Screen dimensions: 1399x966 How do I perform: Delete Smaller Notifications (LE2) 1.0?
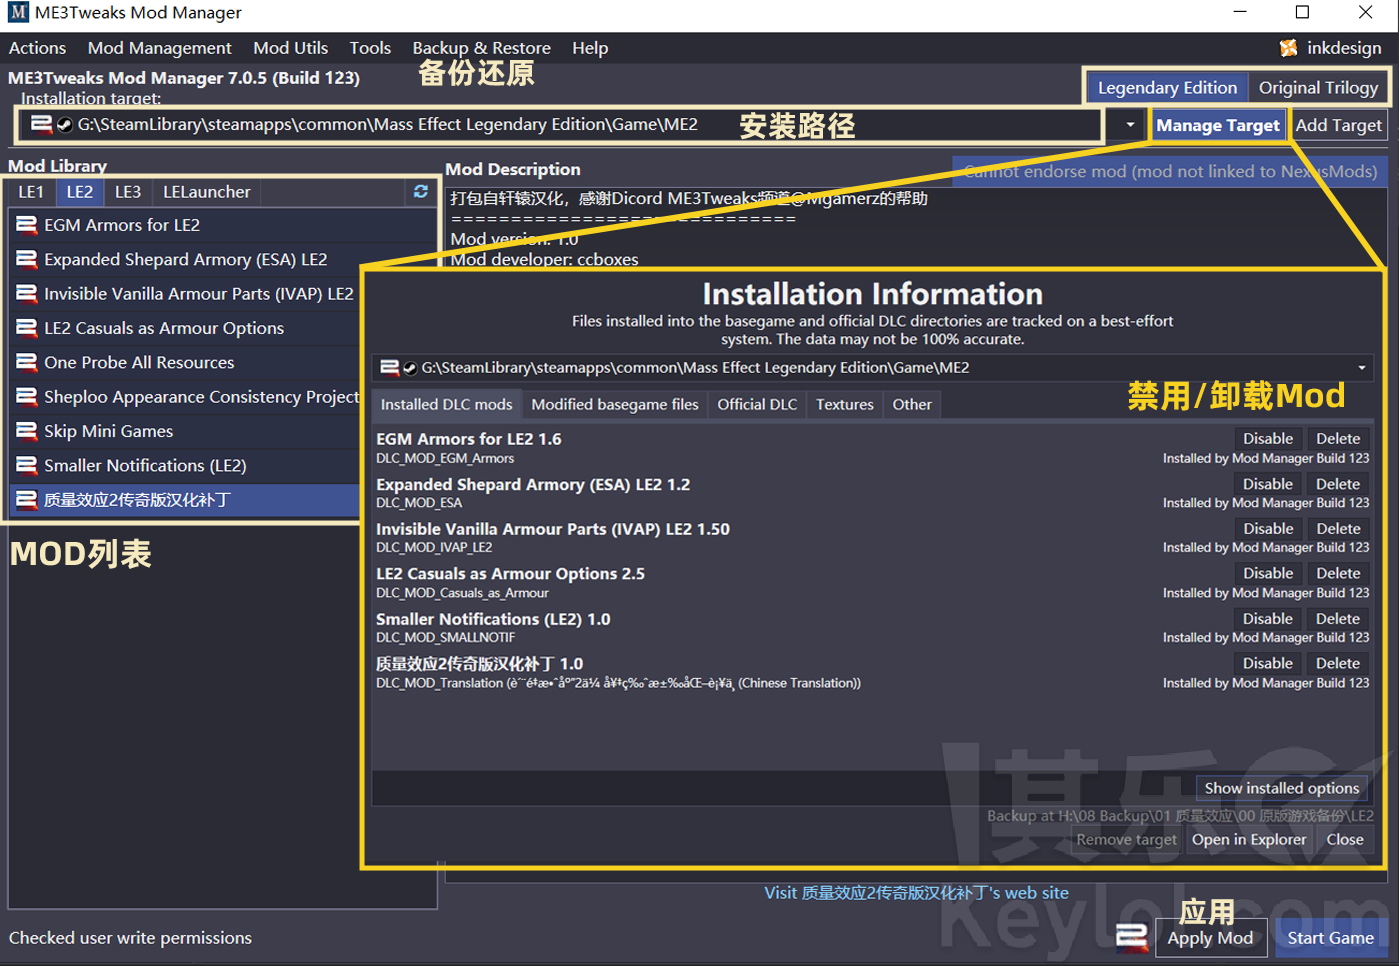click(1338, 619)
